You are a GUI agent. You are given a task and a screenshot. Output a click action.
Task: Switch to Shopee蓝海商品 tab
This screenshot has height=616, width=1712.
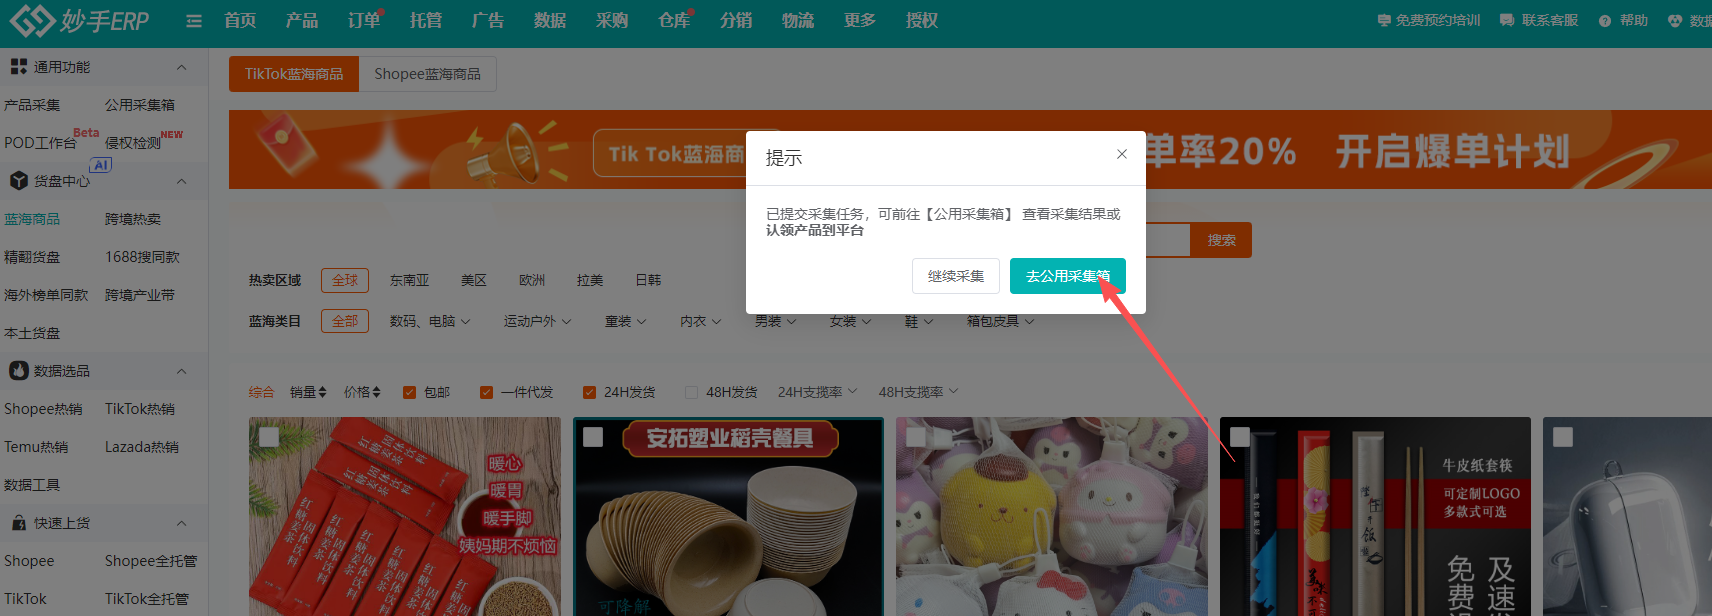click(x=427, y=74)
